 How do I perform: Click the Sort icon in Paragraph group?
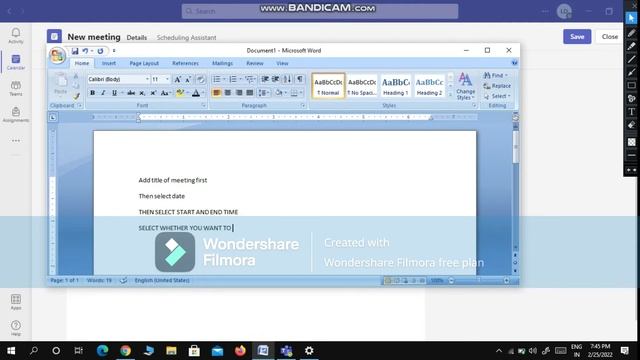[287, 79]
